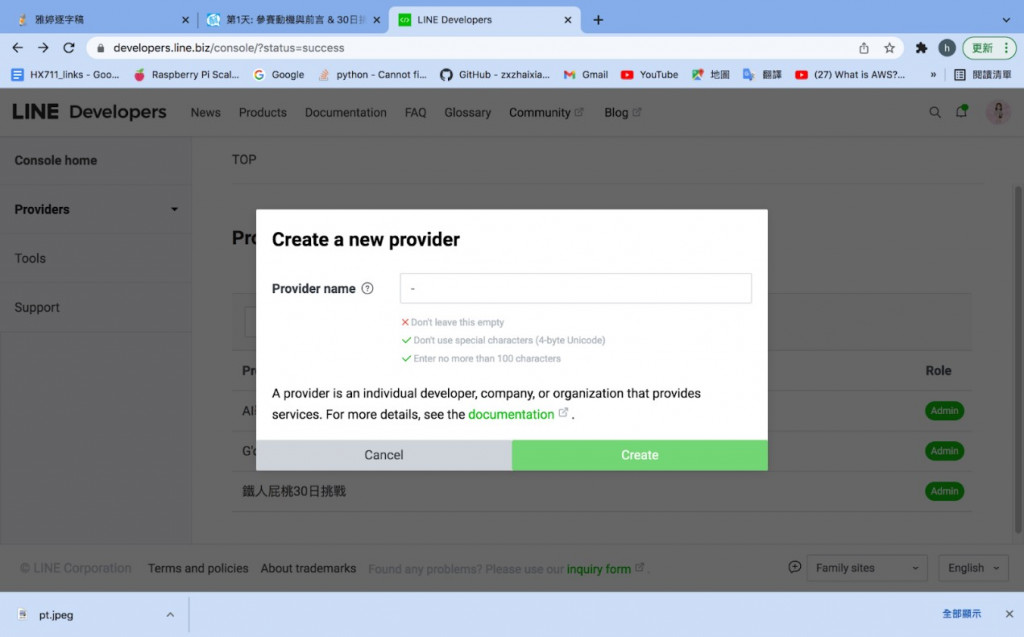Screen dimensions: 1024x637
Task: Bookmark this page with the star icon
Action: [x=889, y=48]
